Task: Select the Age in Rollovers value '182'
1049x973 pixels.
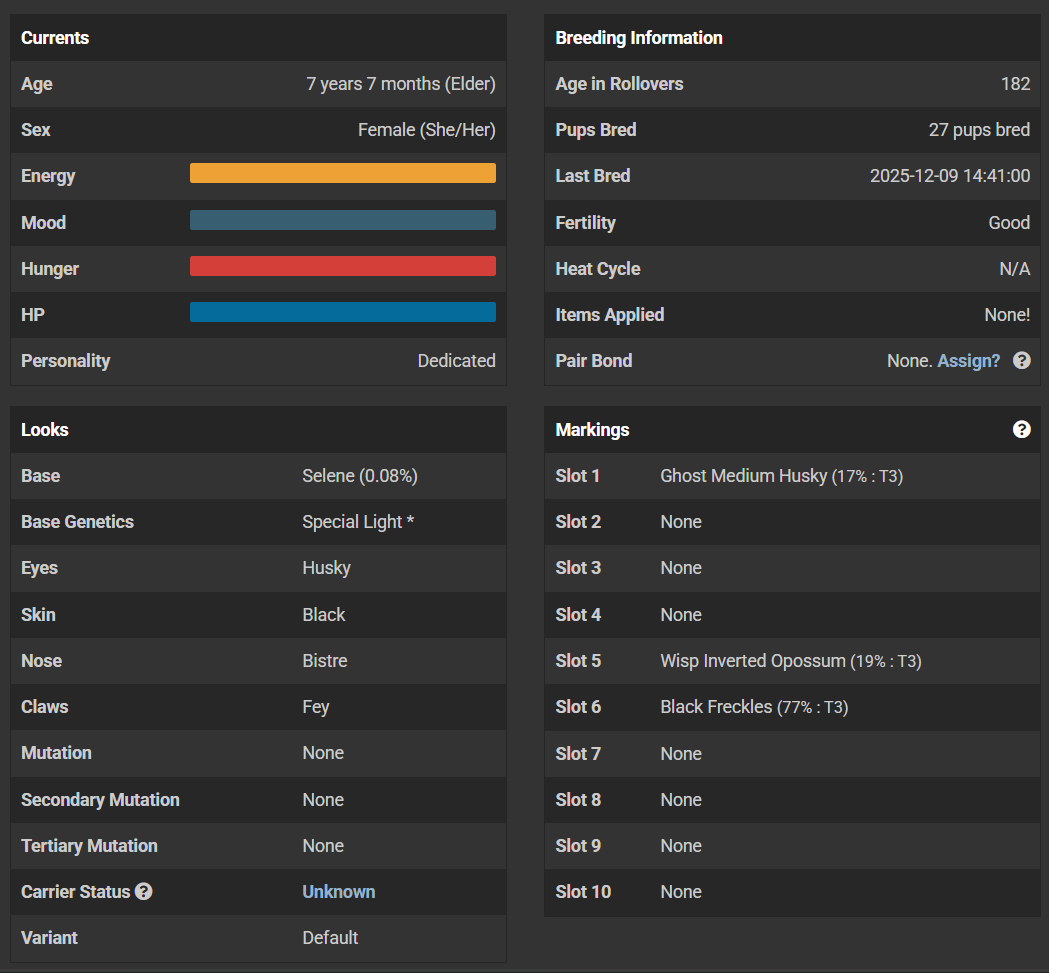Action: click(x=1015, y=84)
